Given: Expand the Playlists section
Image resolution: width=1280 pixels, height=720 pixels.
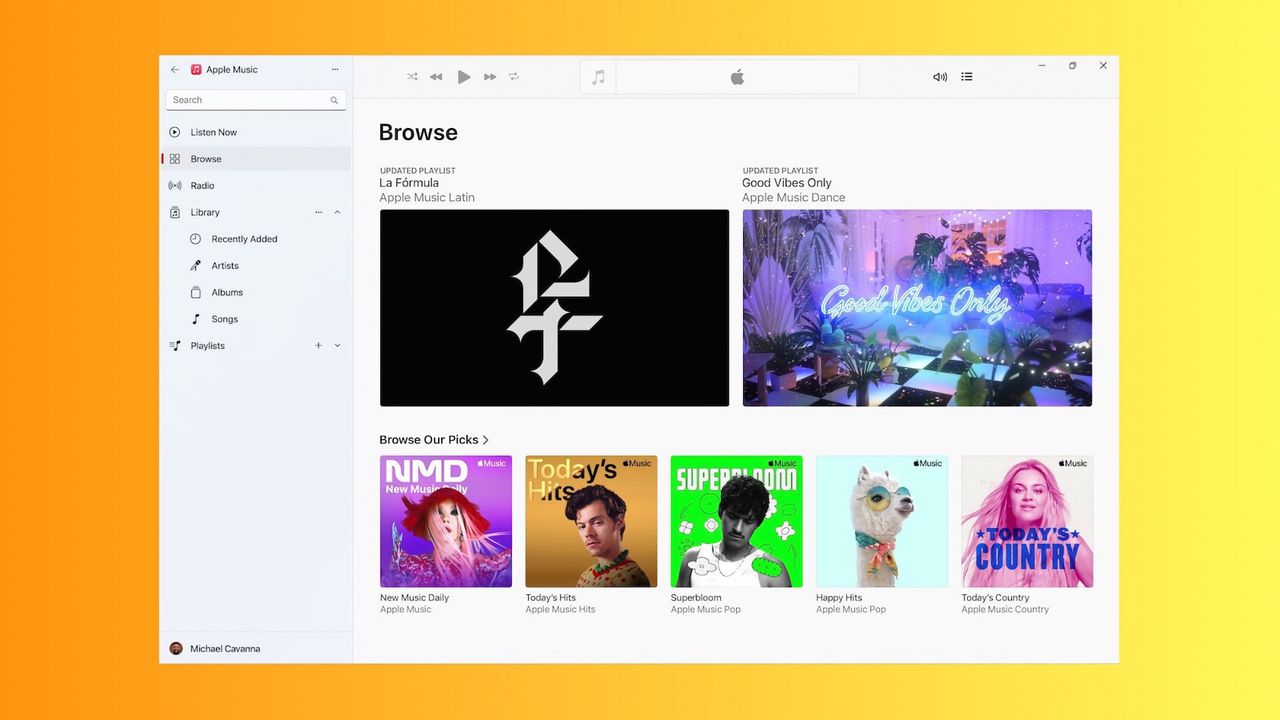Looking at the screenshot, I should coord(337,345).
